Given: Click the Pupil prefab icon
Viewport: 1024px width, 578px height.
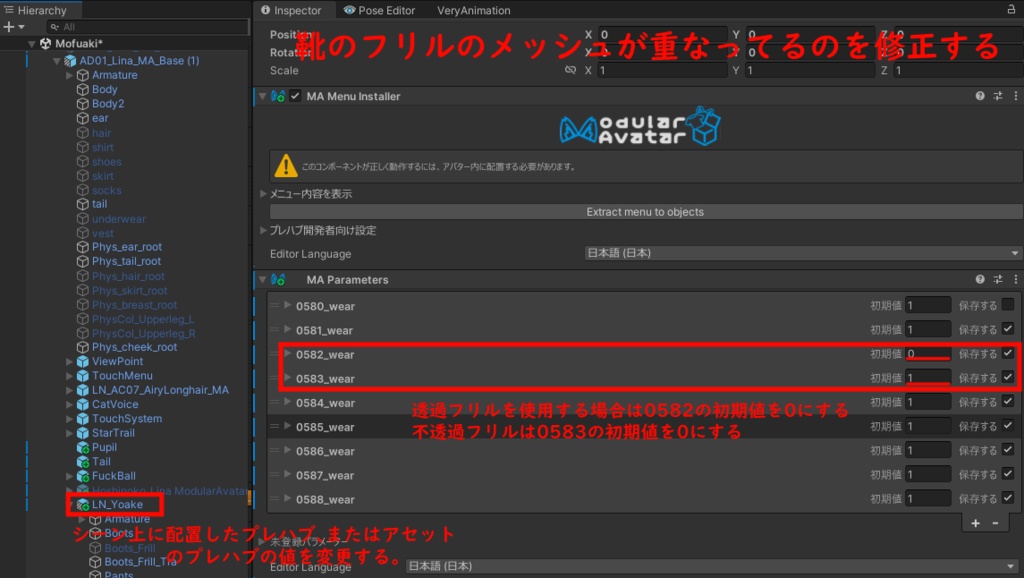Looking at the screenshot, I should [83, 447].
